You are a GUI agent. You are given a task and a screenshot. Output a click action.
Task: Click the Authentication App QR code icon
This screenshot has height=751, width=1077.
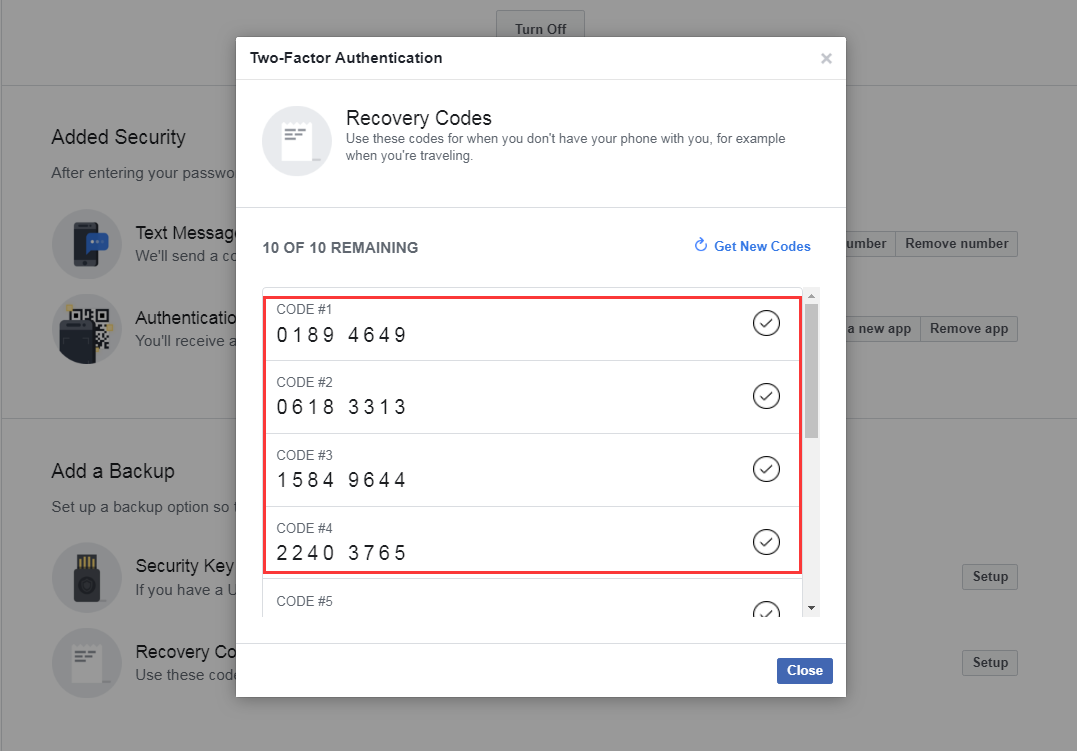click(x=87, y=329)
